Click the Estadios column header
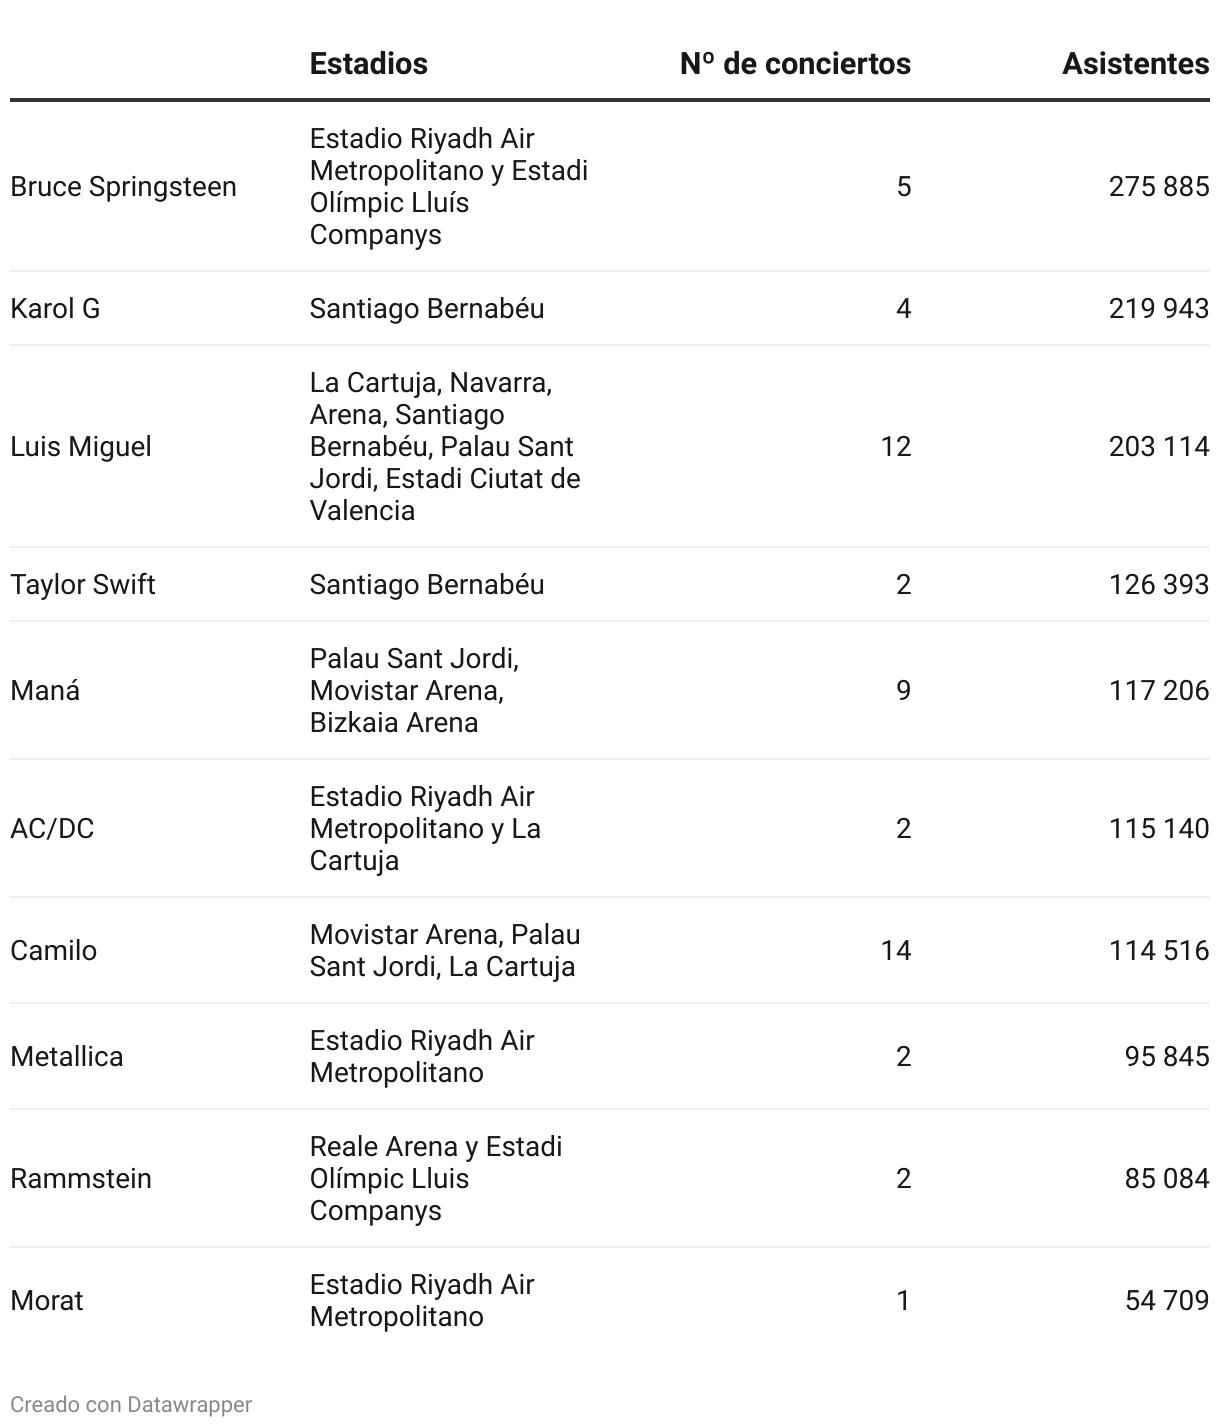 pos(368,64)
